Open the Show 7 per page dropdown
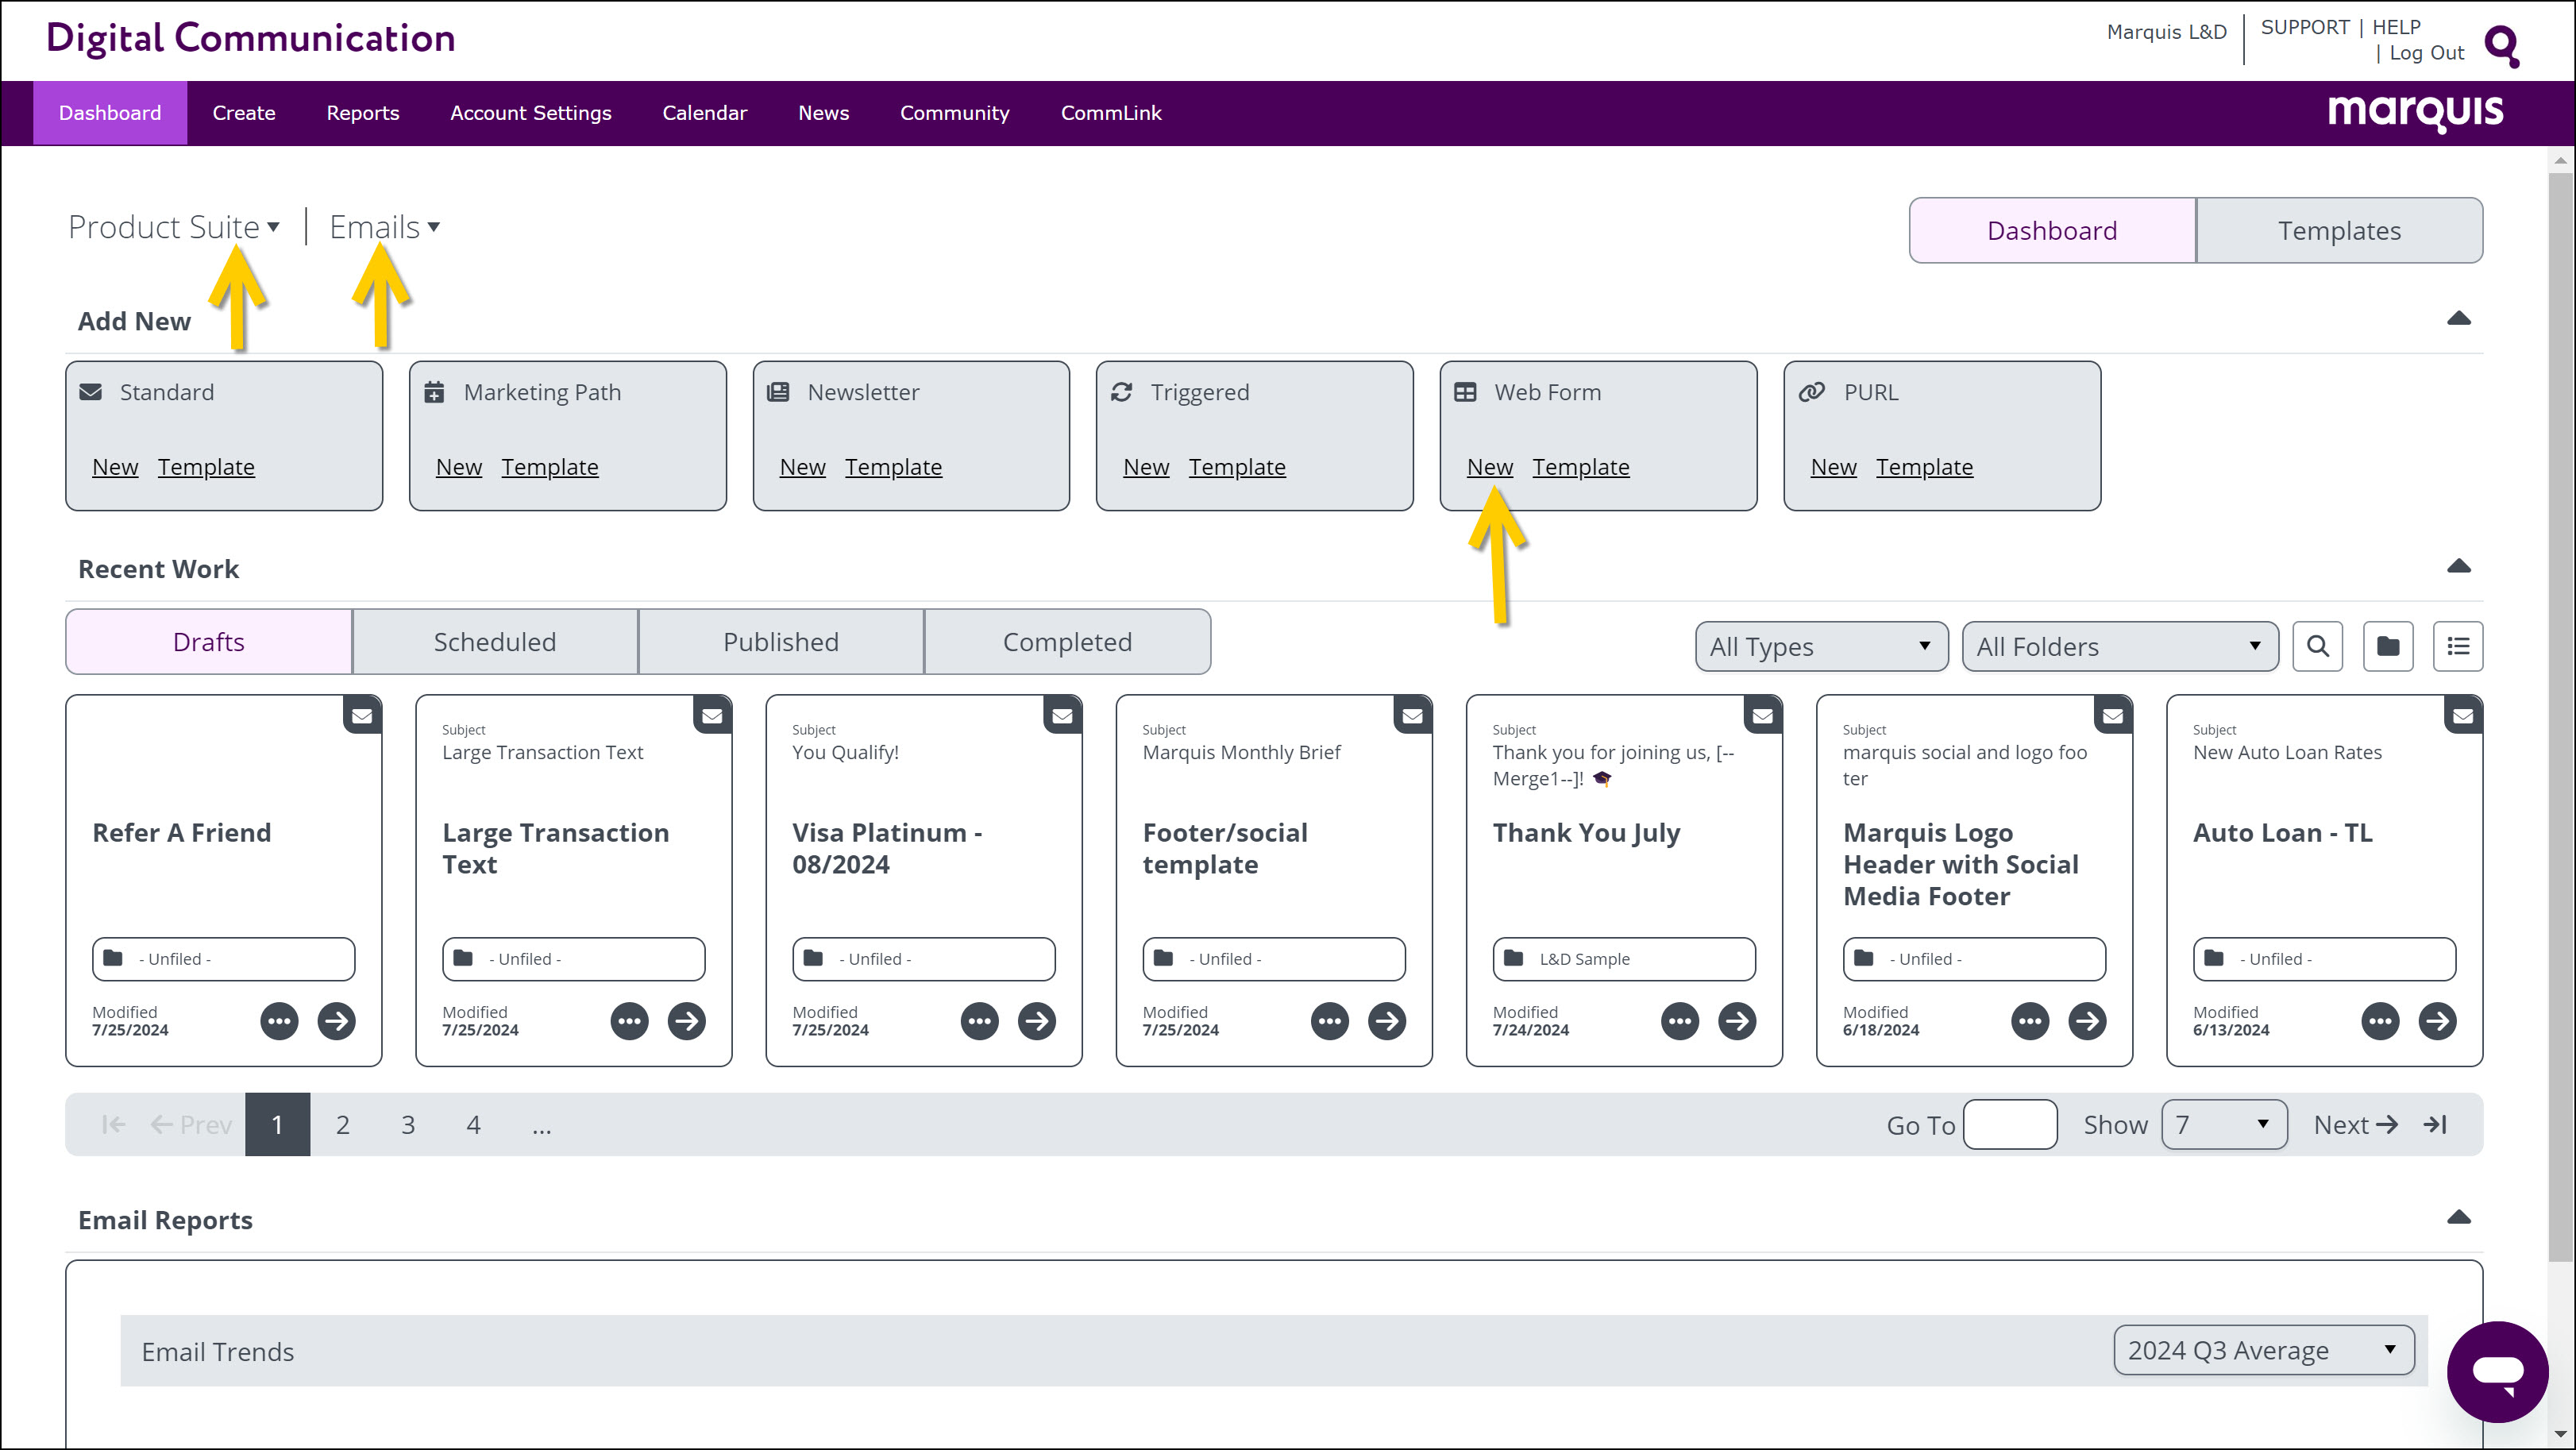The image size is (2576, 1450). (x=2224, y=1124)
